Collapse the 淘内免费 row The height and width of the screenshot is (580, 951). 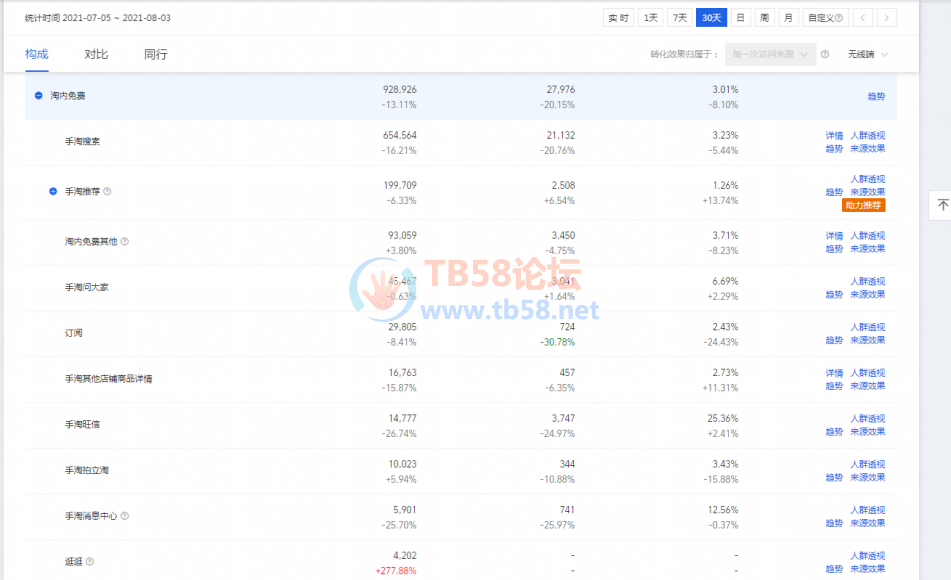39,96
